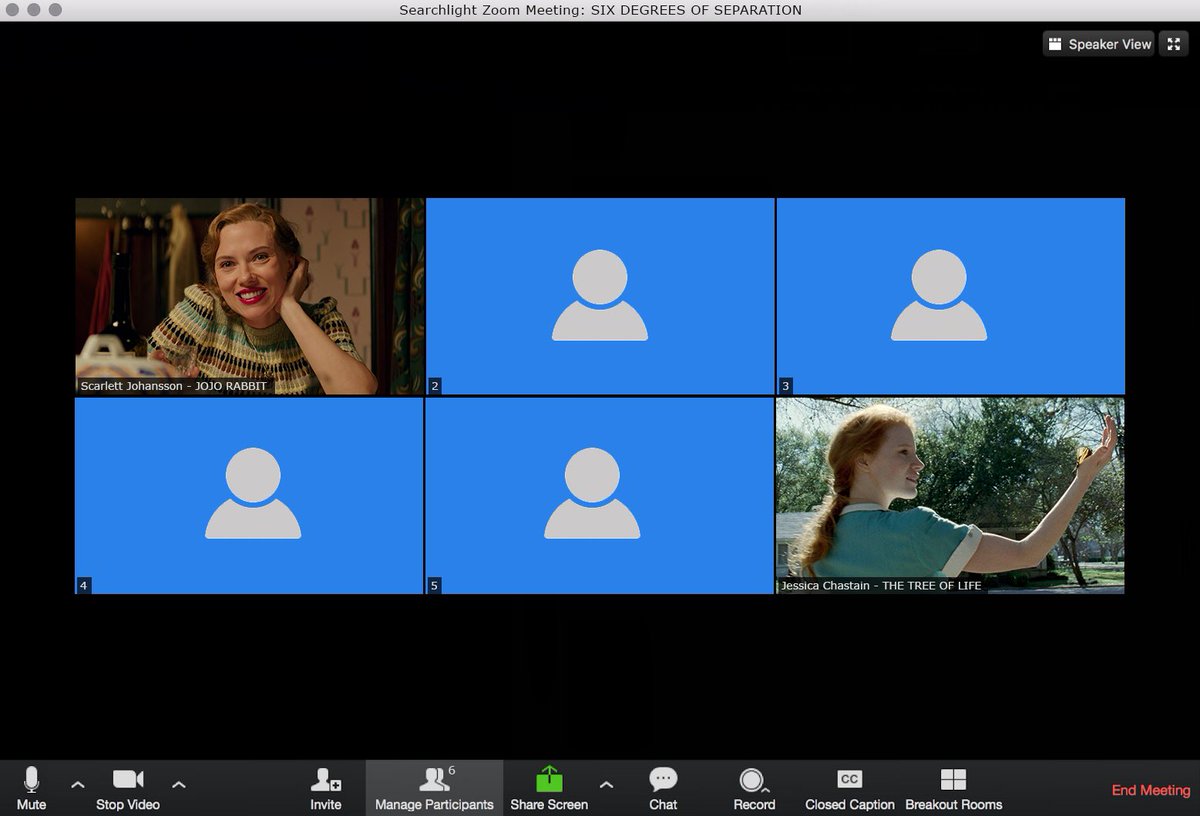Click the Scarlett Johansson - JOJO RABBIT name label
Viewport: 1200px width, 816px height.
[174, 386]
